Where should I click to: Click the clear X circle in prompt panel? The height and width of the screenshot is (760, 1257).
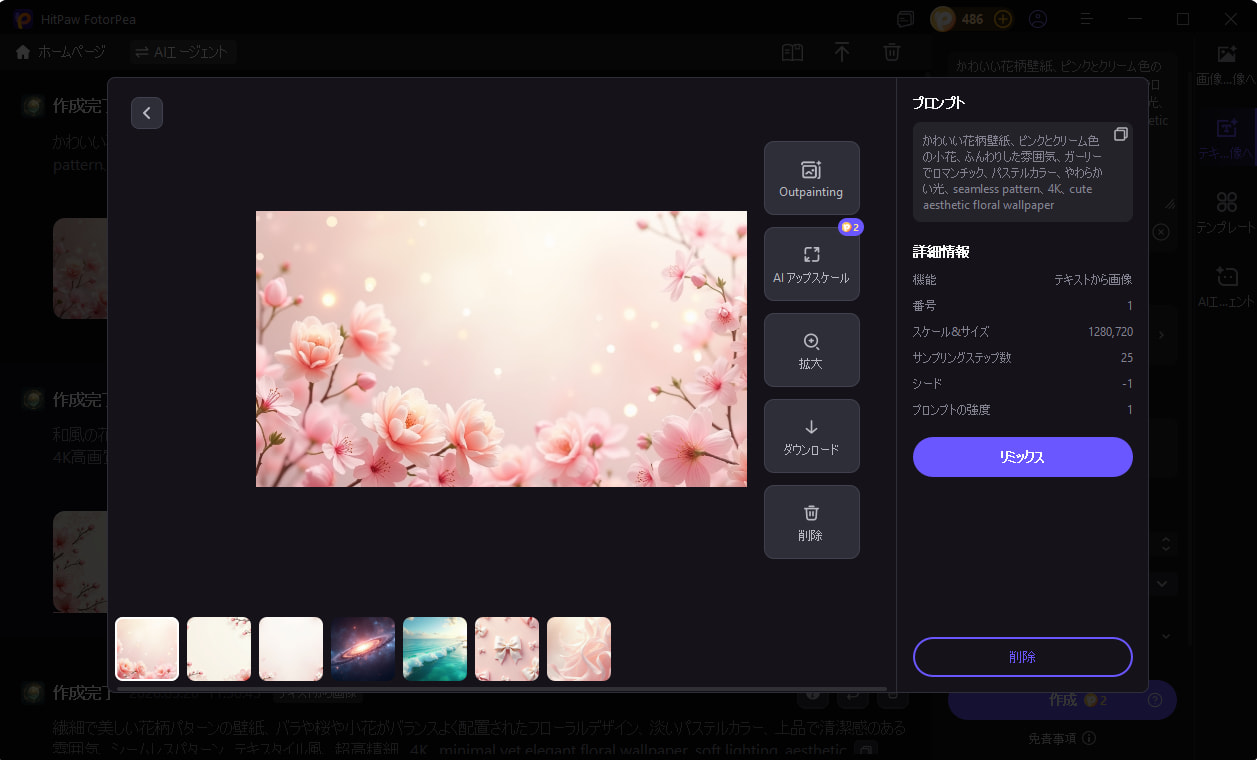1160,232
